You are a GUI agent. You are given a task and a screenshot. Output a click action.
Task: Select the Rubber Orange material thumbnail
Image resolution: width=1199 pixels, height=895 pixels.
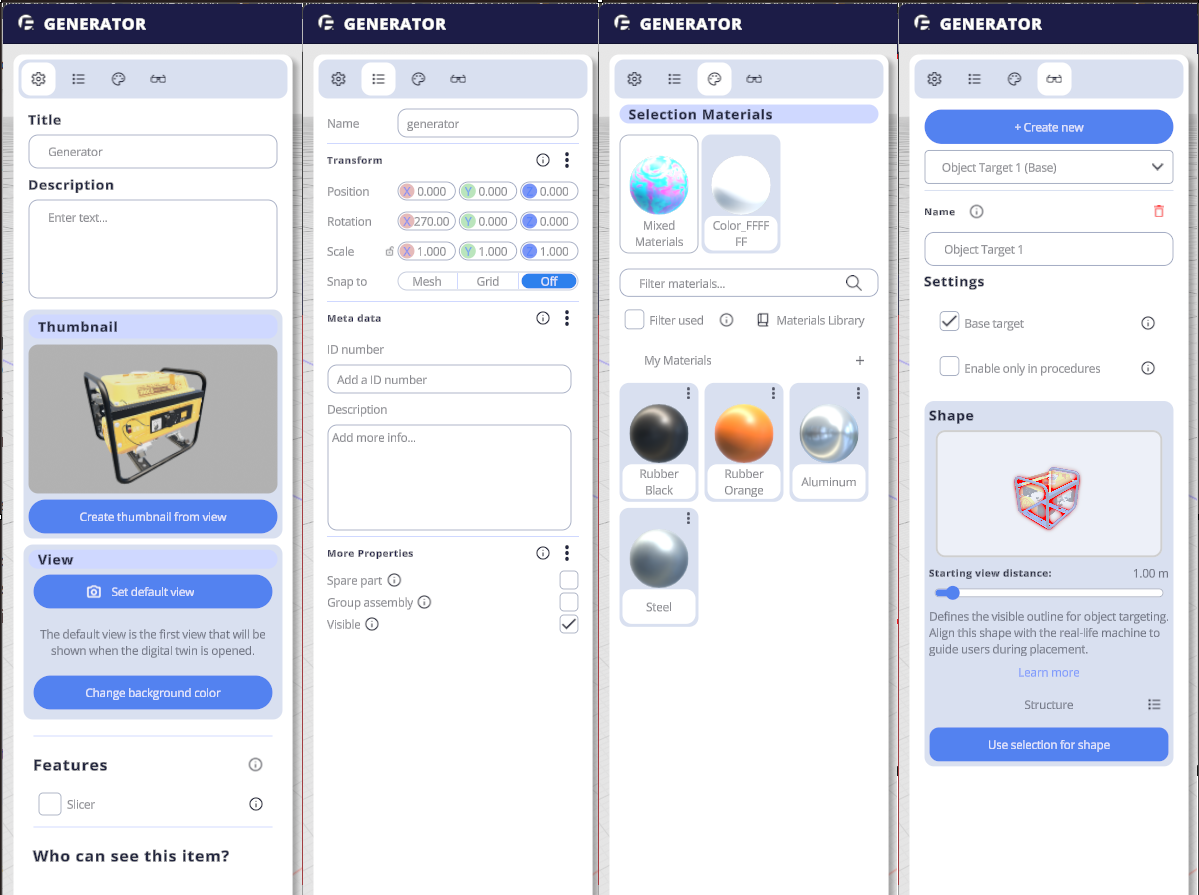(743, 434)
